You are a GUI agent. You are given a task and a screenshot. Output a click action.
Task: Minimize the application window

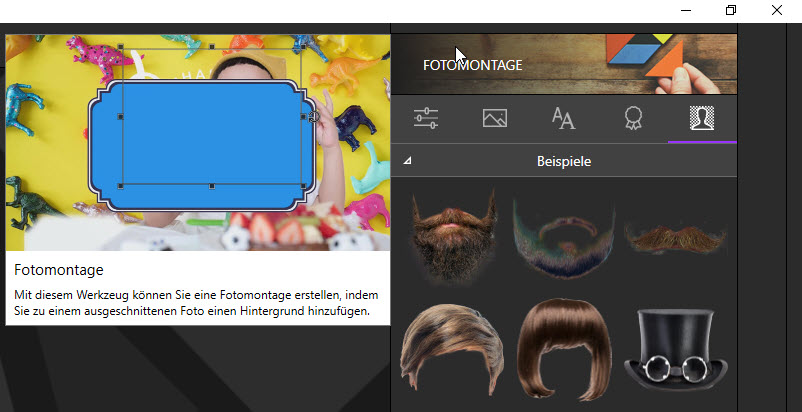coord(686,11)
